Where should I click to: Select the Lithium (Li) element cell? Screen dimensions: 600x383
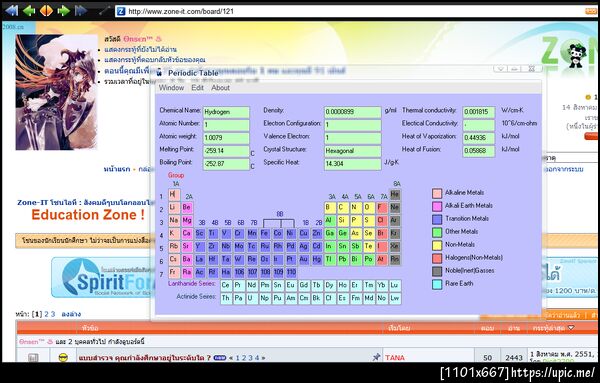point(174,207)
